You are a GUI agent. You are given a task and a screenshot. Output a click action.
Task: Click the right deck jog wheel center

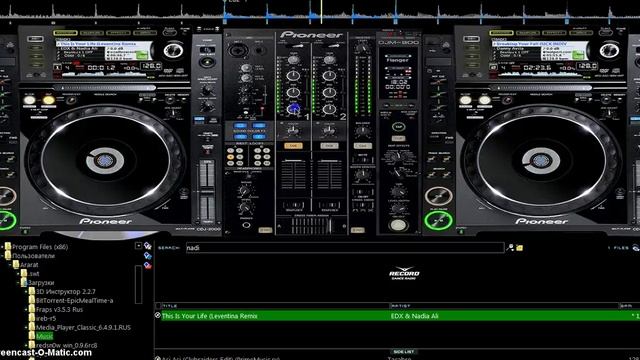coord(541,160)
